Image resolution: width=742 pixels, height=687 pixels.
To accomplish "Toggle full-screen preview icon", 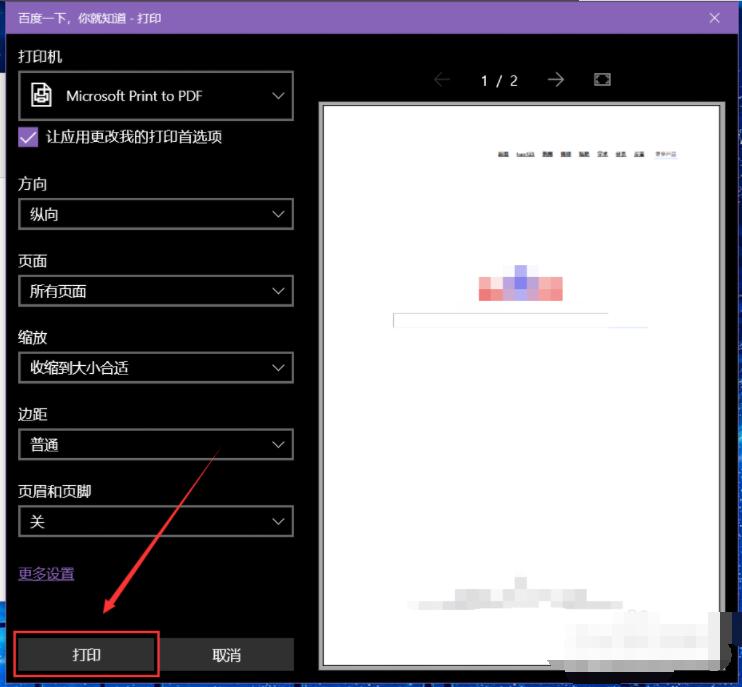I will pyautogui.click(x=602, y=79).
